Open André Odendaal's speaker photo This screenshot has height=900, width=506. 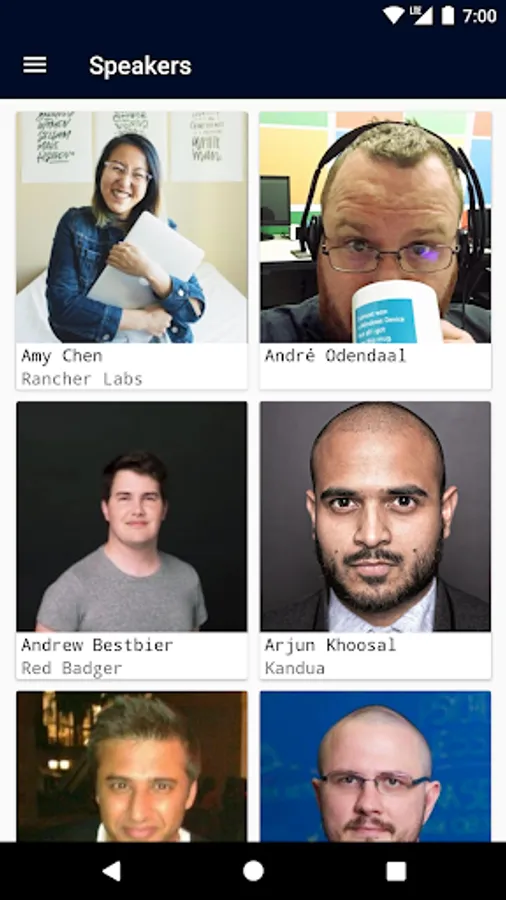(376, 227)
